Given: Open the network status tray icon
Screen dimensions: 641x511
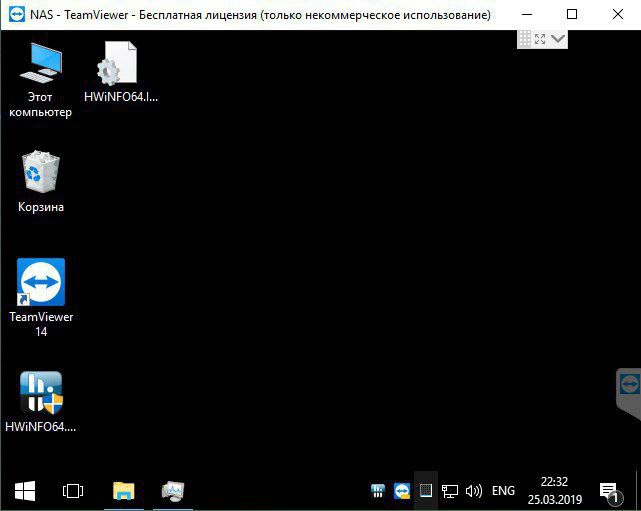Looking at the screenshot, I should pos(450,491).
